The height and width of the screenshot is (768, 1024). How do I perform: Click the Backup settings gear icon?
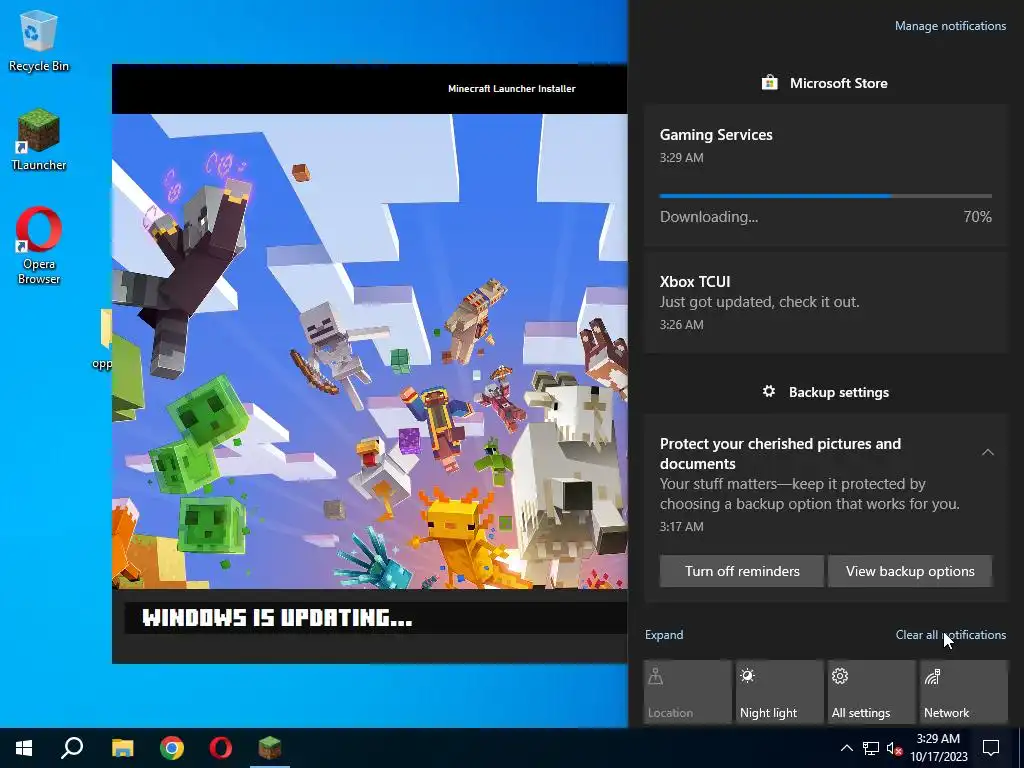769,391
